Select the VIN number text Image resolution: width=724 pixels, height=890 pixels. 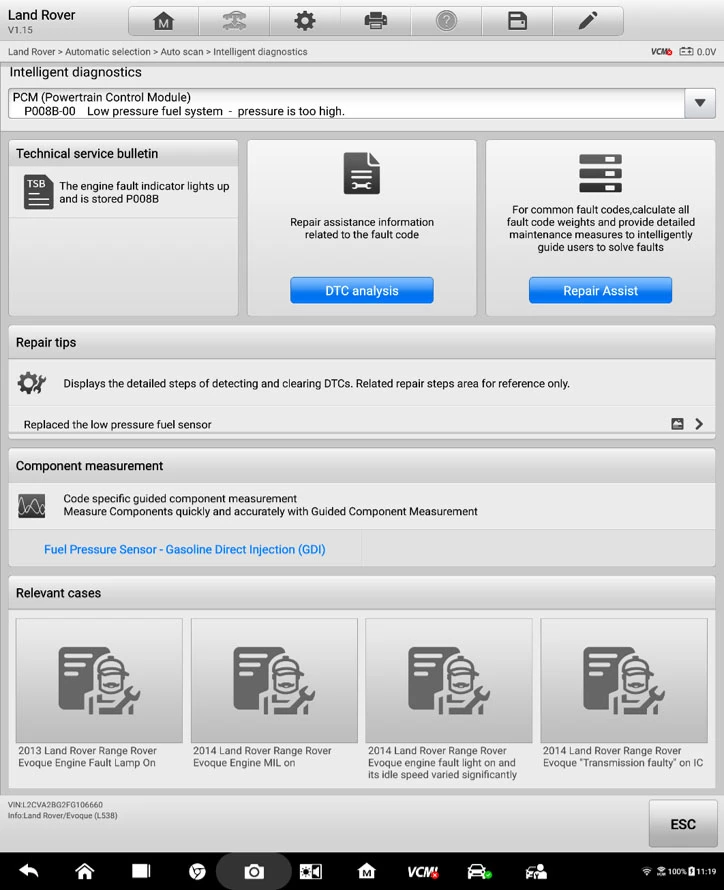point(55,805)
